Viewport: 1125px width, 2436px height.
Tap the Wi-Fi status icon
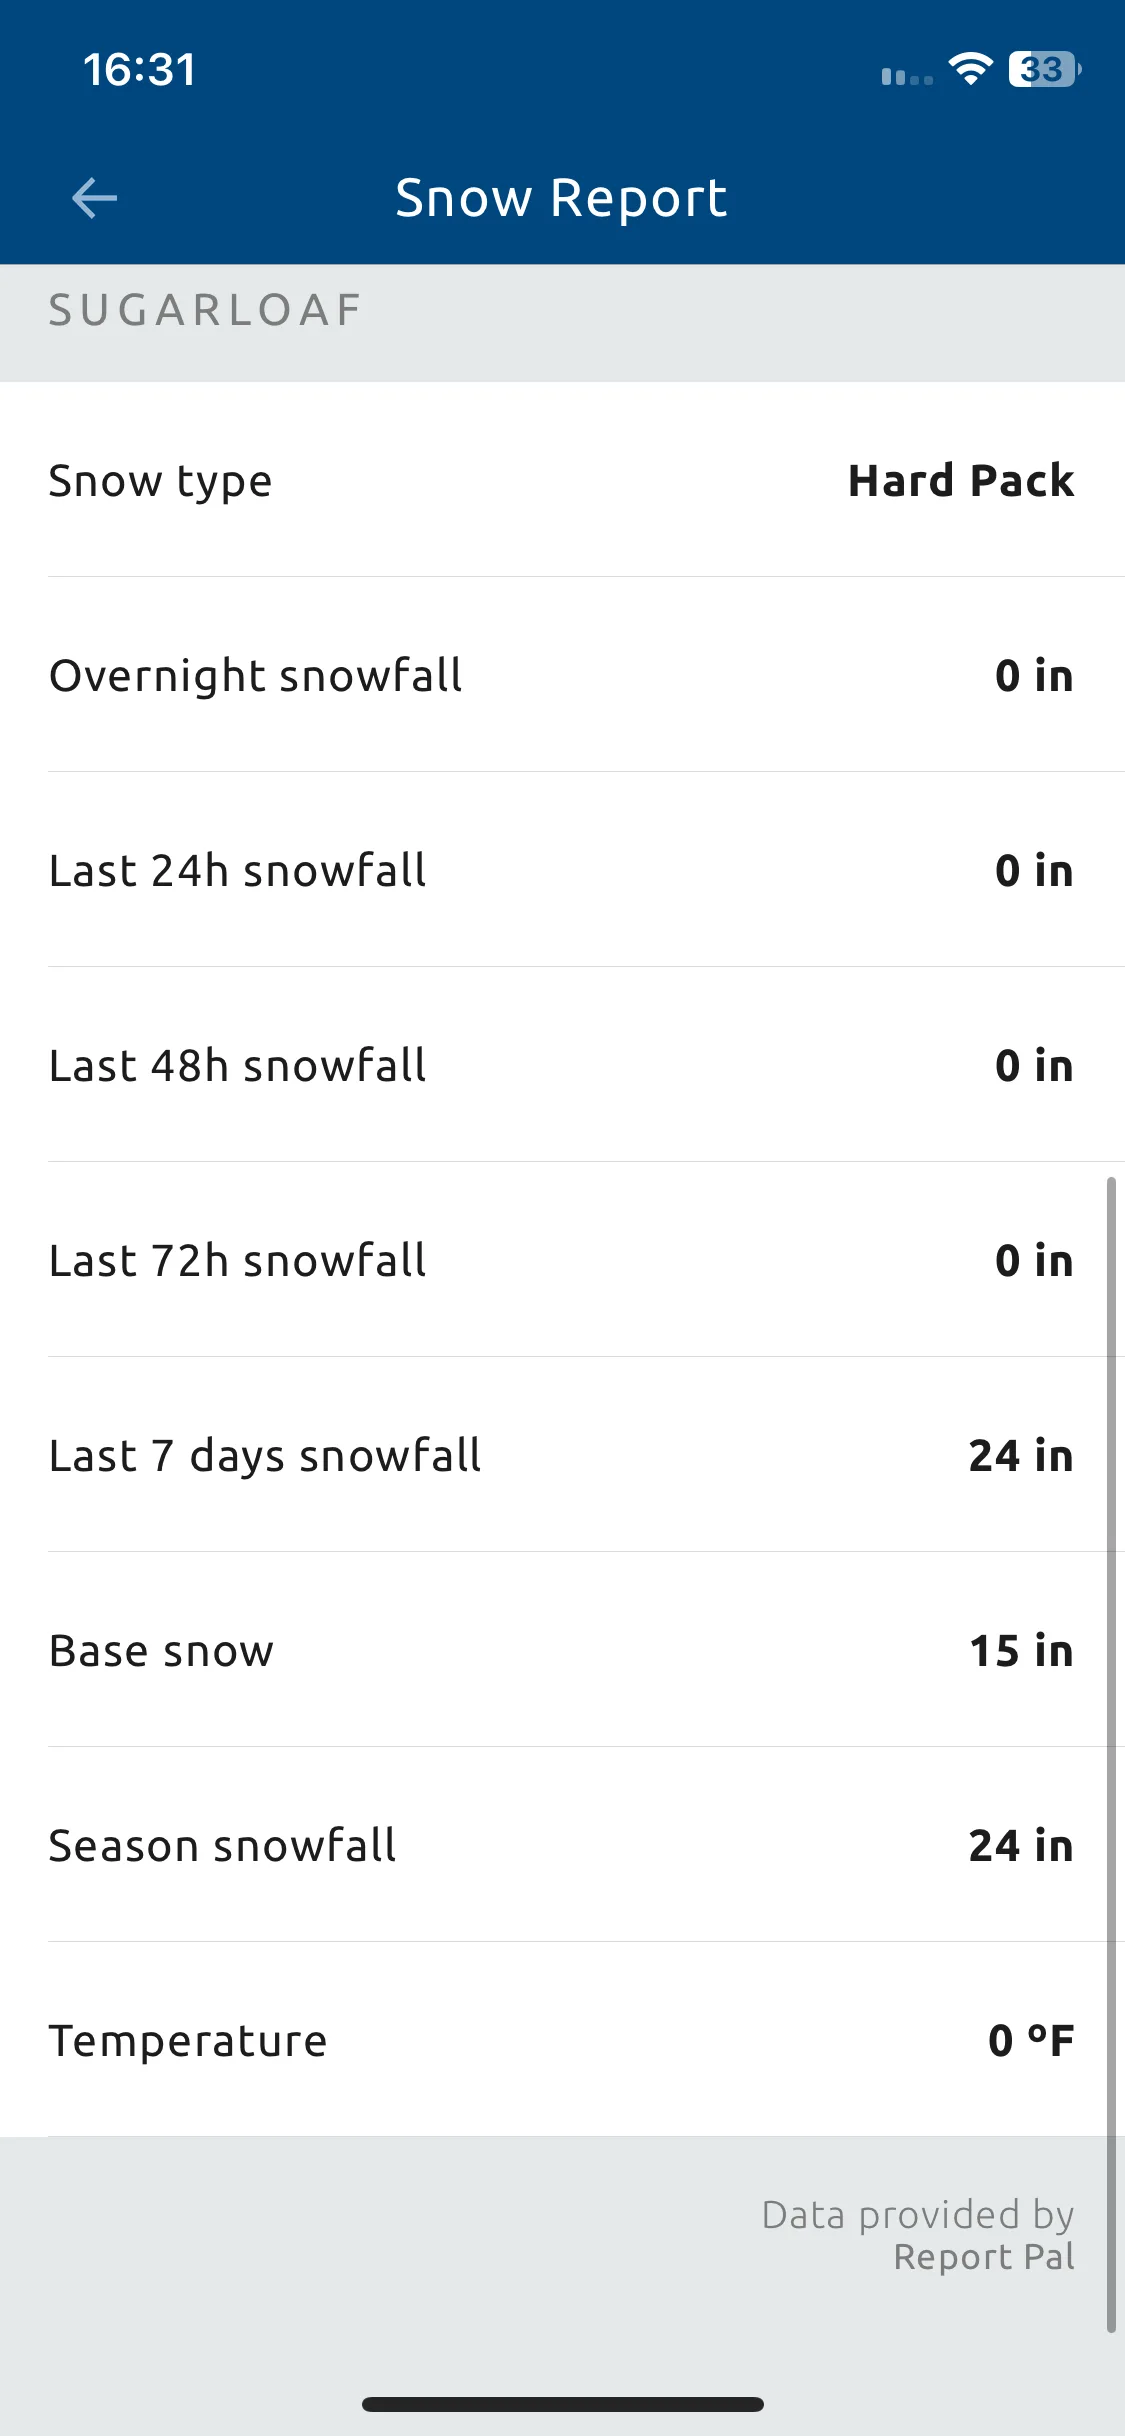(970, 69)
